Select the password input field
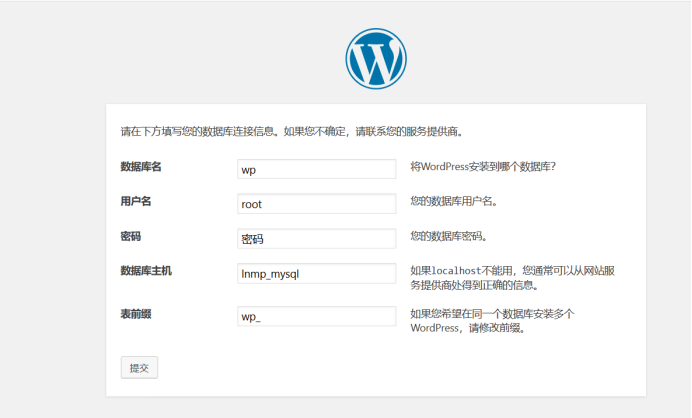Viewport: 692px width, 418px height. (316, 238)
